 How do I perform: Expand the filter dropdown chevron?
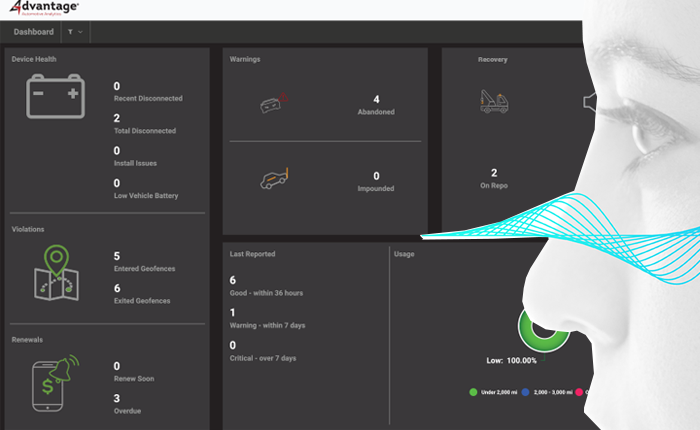(80, 32)
